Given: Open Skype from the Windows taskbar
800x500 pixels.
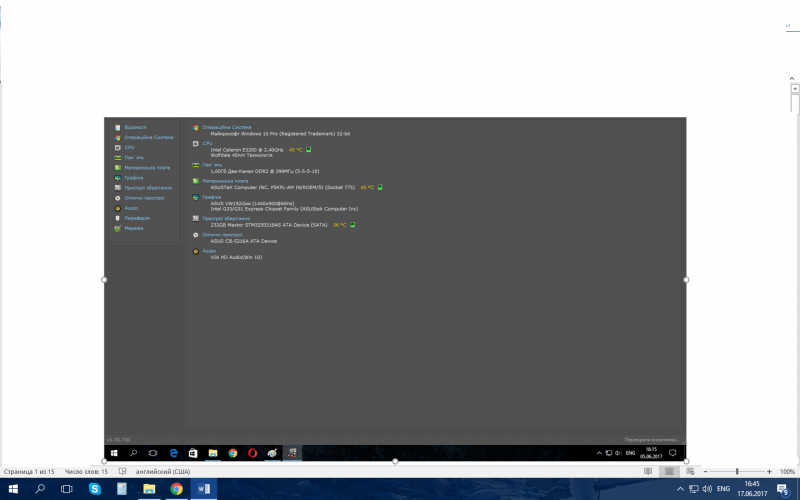Looking at the screenshot, I should [94, 489].
